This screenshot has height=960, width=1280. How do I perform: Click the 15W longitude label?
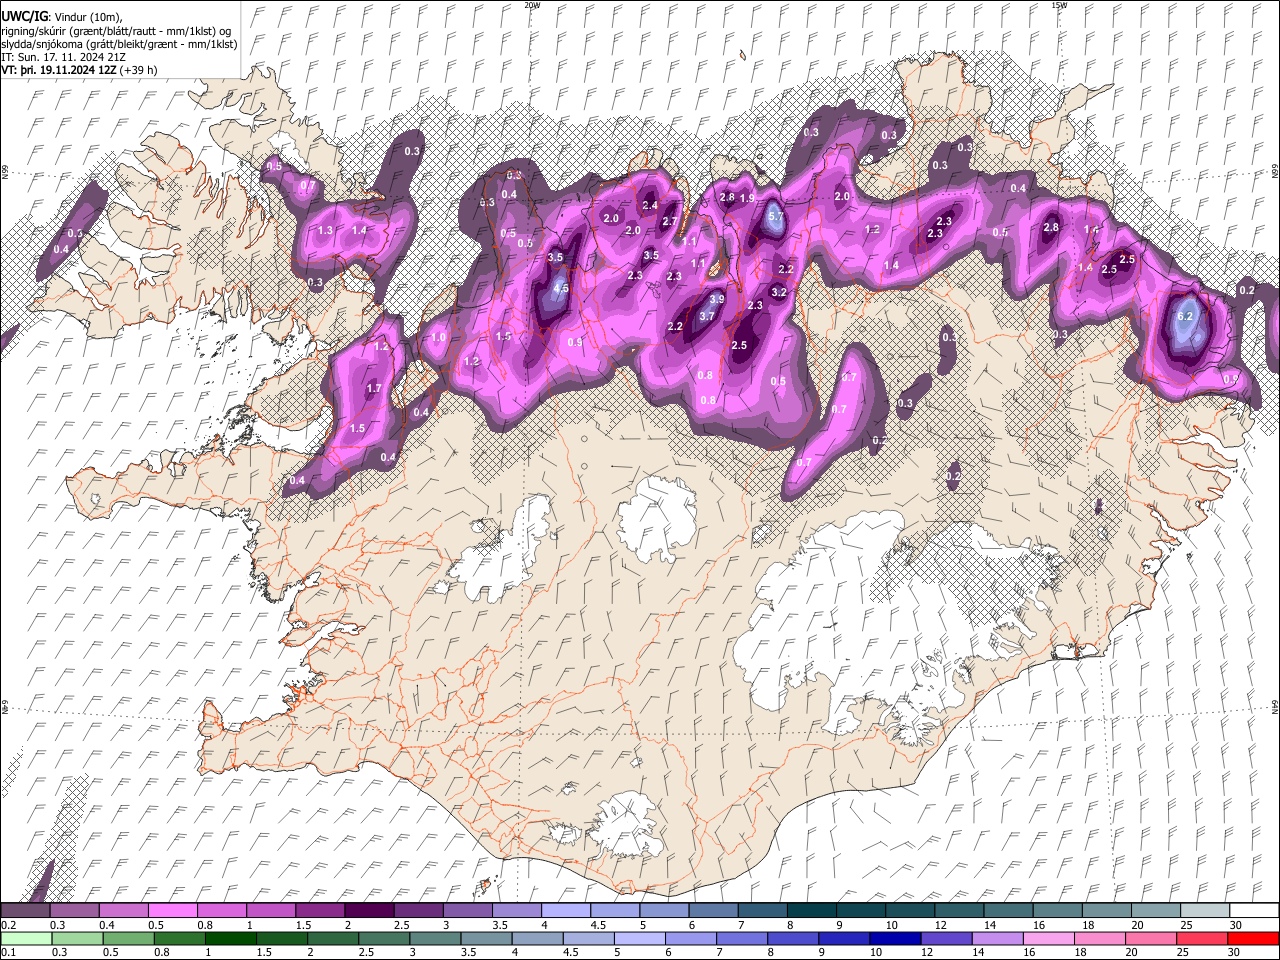pos(1059,5)
